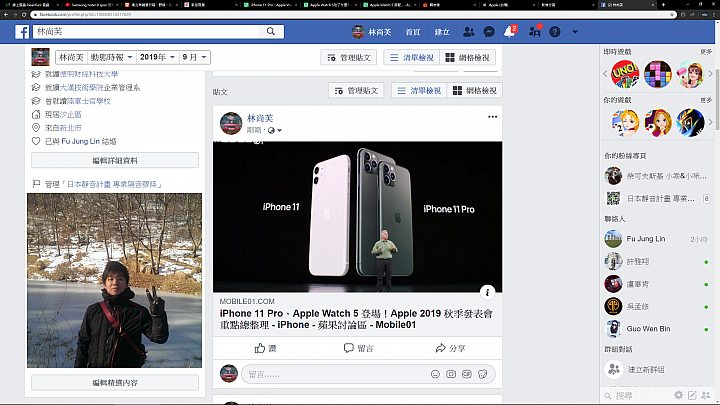The image size is (720, 405).
Task: Click profile picture thumbnail in timeline bar
Action: 40,57
